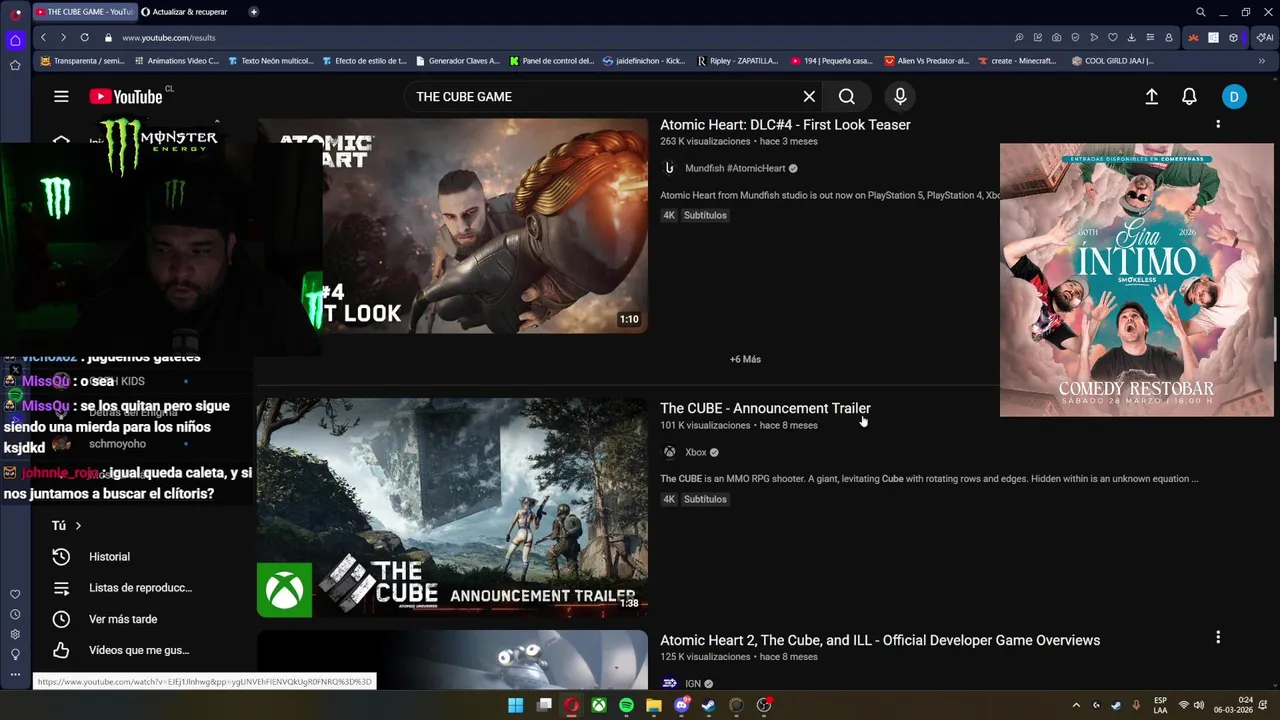Open File Explorer from the taskbar
Viewport: 1280px width, 720px height.
point(654,705)
